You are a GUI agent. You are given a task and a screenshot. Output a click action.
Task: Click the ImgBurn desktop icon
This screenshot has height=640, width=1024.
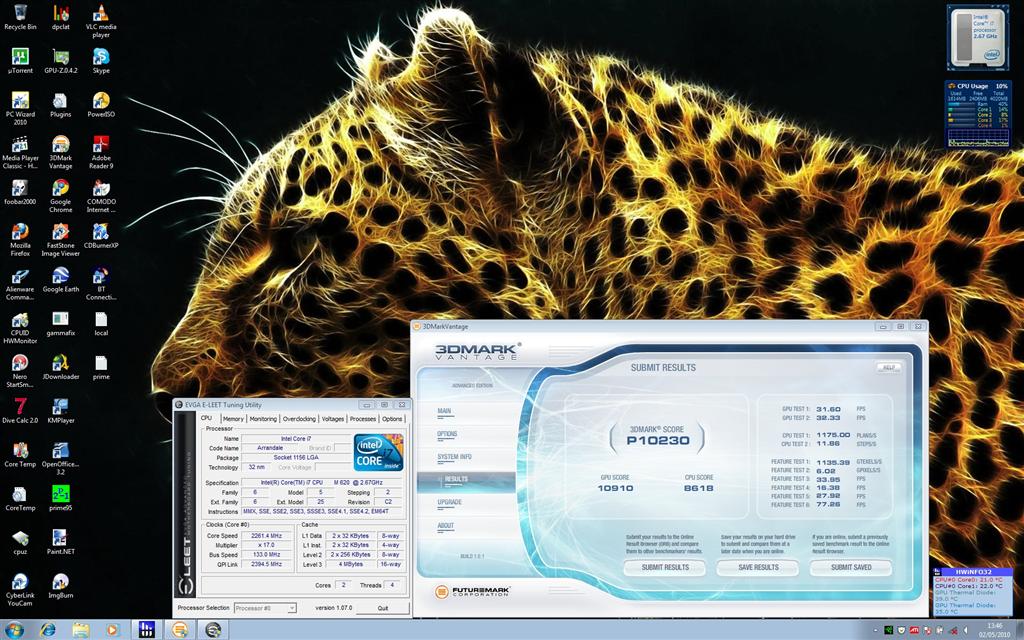coord(61,586)
